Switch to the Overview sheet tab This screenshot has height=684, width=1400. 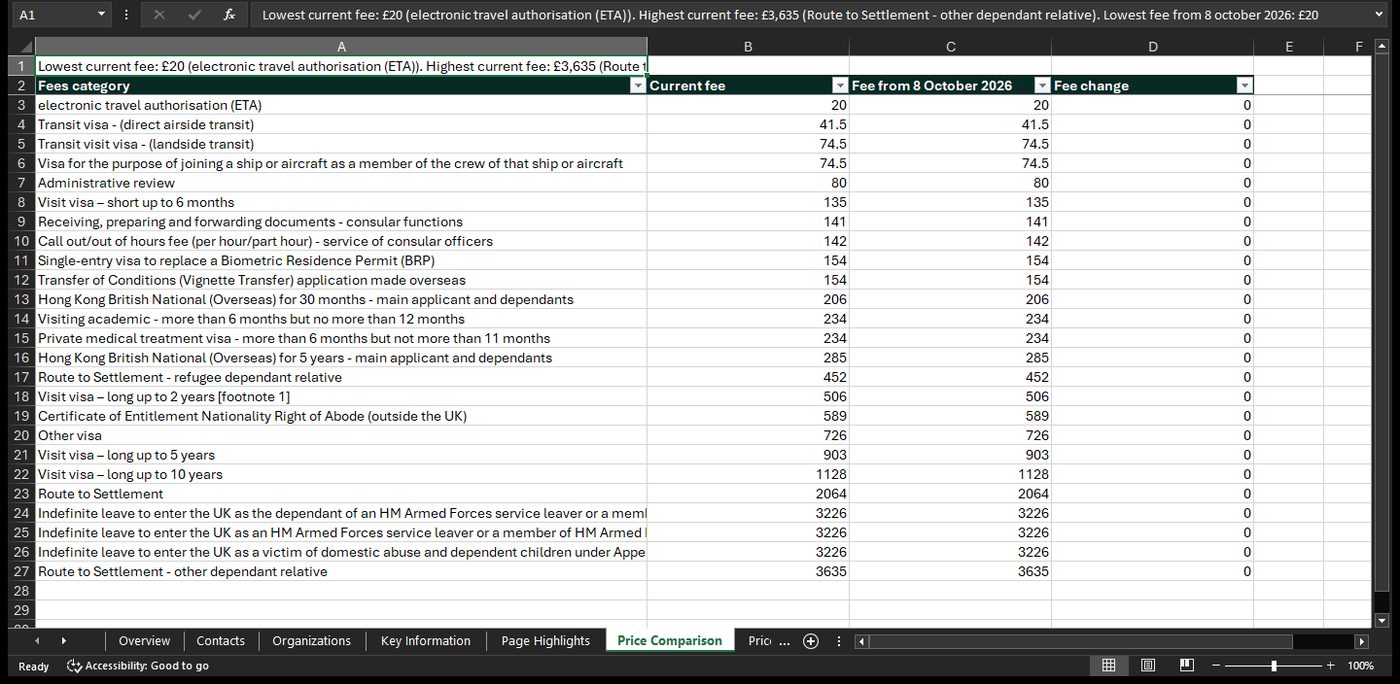[x=144, y=641]
